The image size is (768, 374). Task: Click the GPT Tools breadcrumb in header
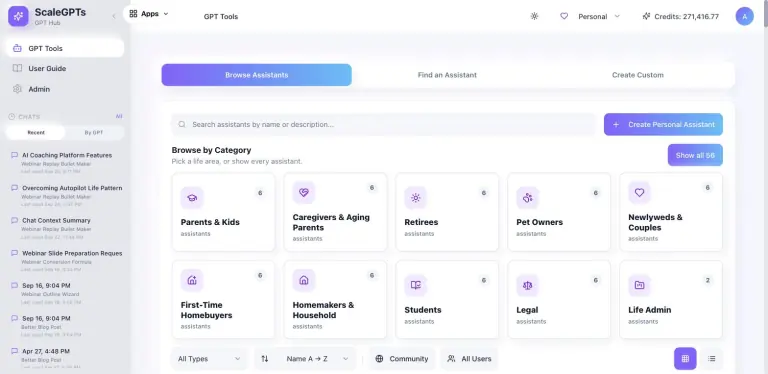pos(221,17)
